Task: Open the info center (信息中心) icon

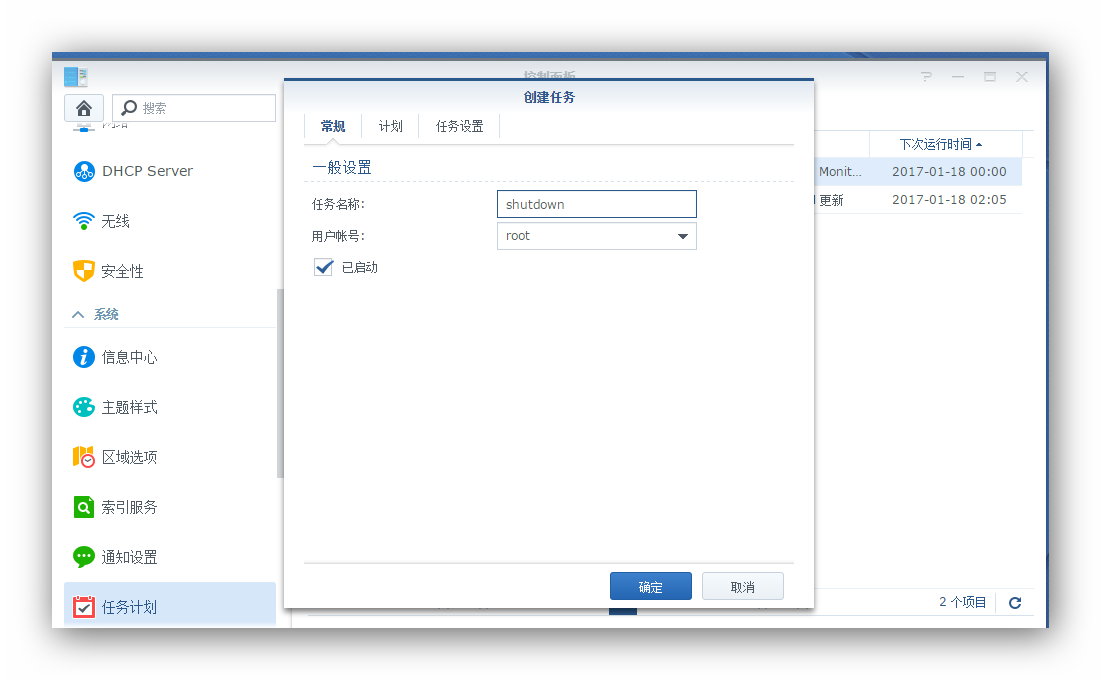Action: click(x=84, y=357)
